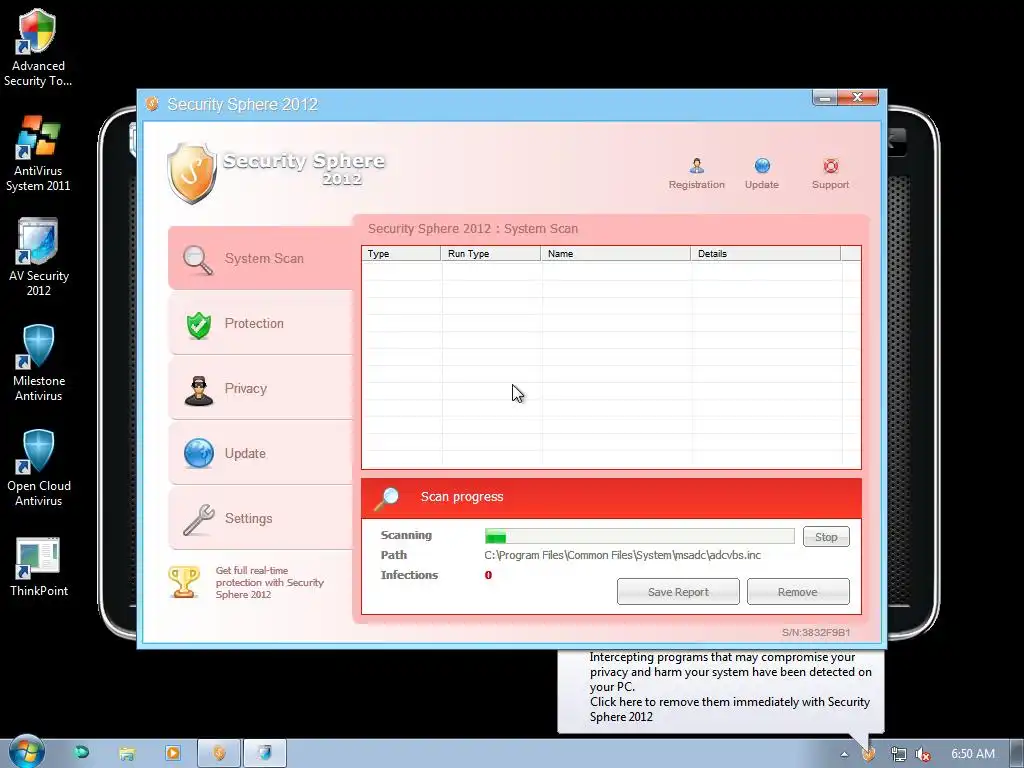Click the red Infections count 0
1024x768 pixels.
coord(488,575)
